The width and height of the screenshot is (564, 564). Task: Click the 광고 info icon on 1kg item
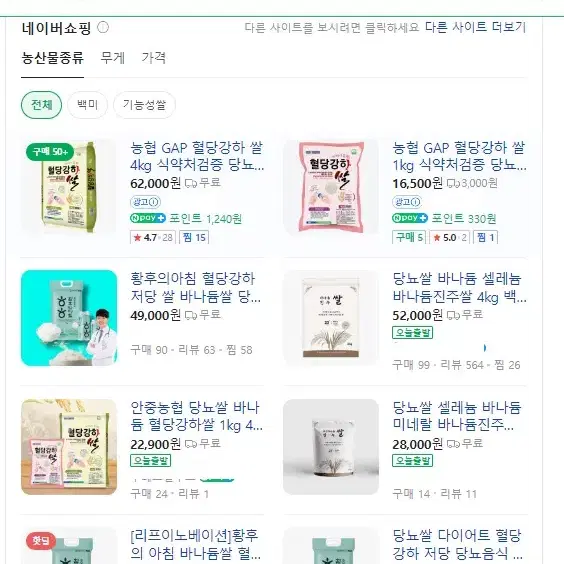point(407,202)
